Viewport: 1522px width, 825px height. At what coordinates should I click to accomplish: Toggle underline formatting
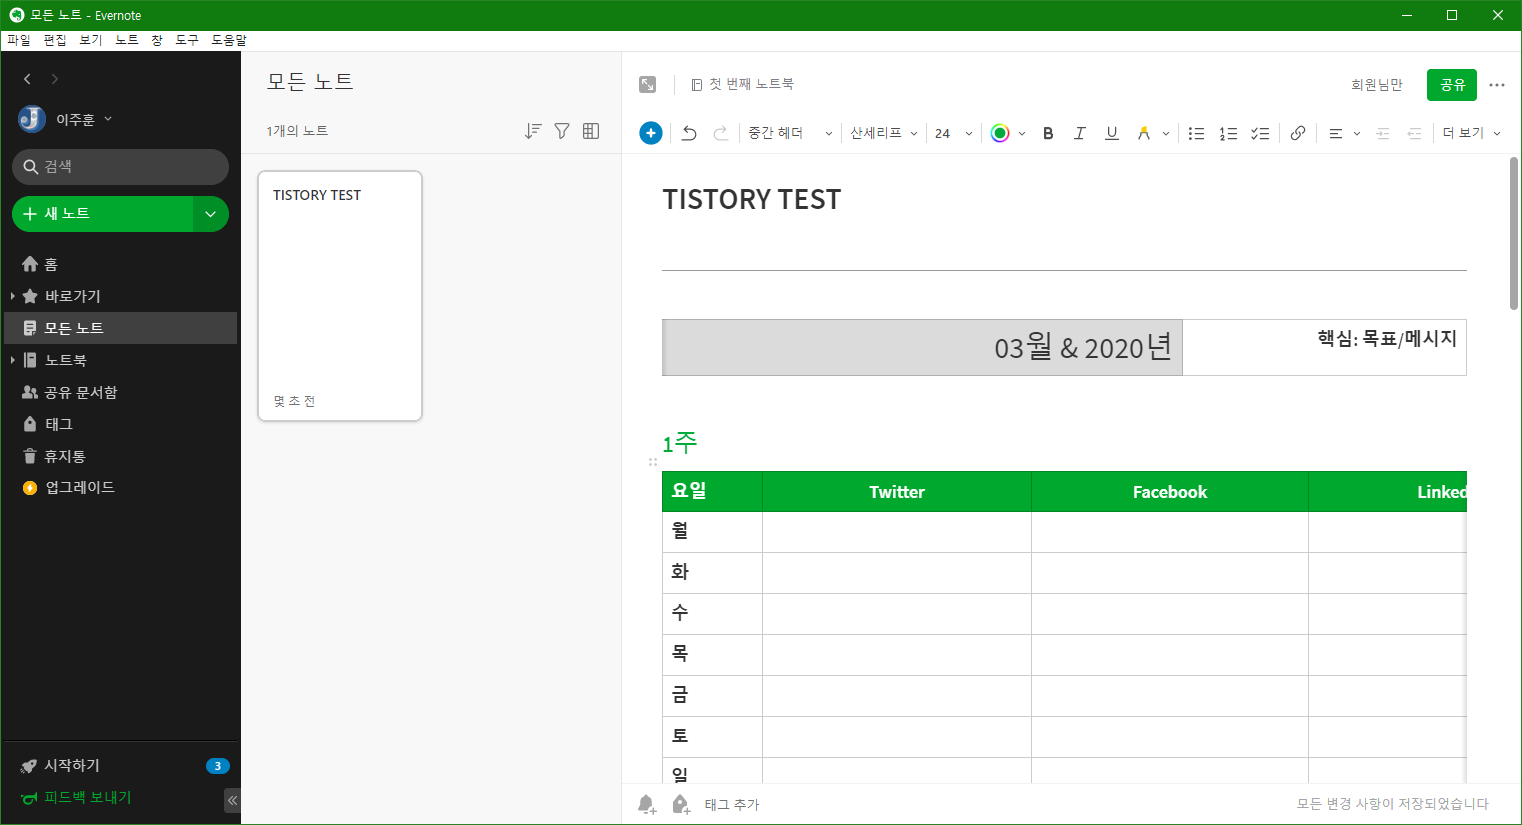[1112, 133]
